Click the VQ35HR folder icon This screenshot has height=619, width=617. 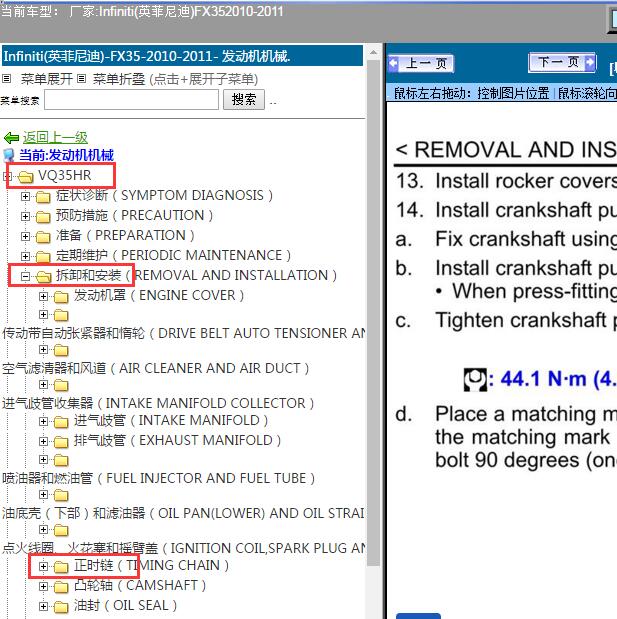tap(26, 176)
